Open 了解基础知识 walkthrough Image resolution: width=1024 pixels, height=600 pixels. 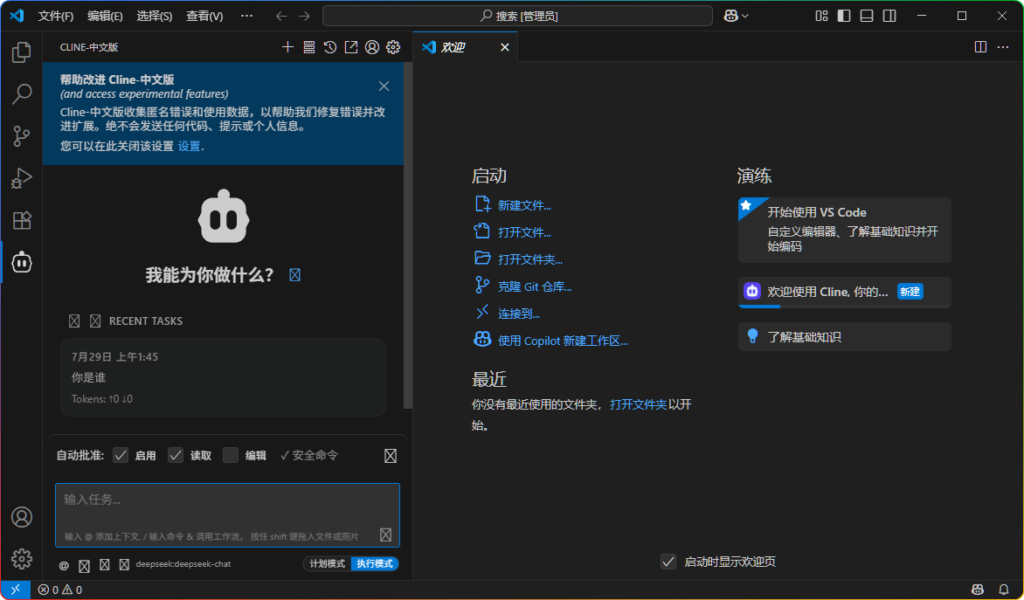click(844, 337)
